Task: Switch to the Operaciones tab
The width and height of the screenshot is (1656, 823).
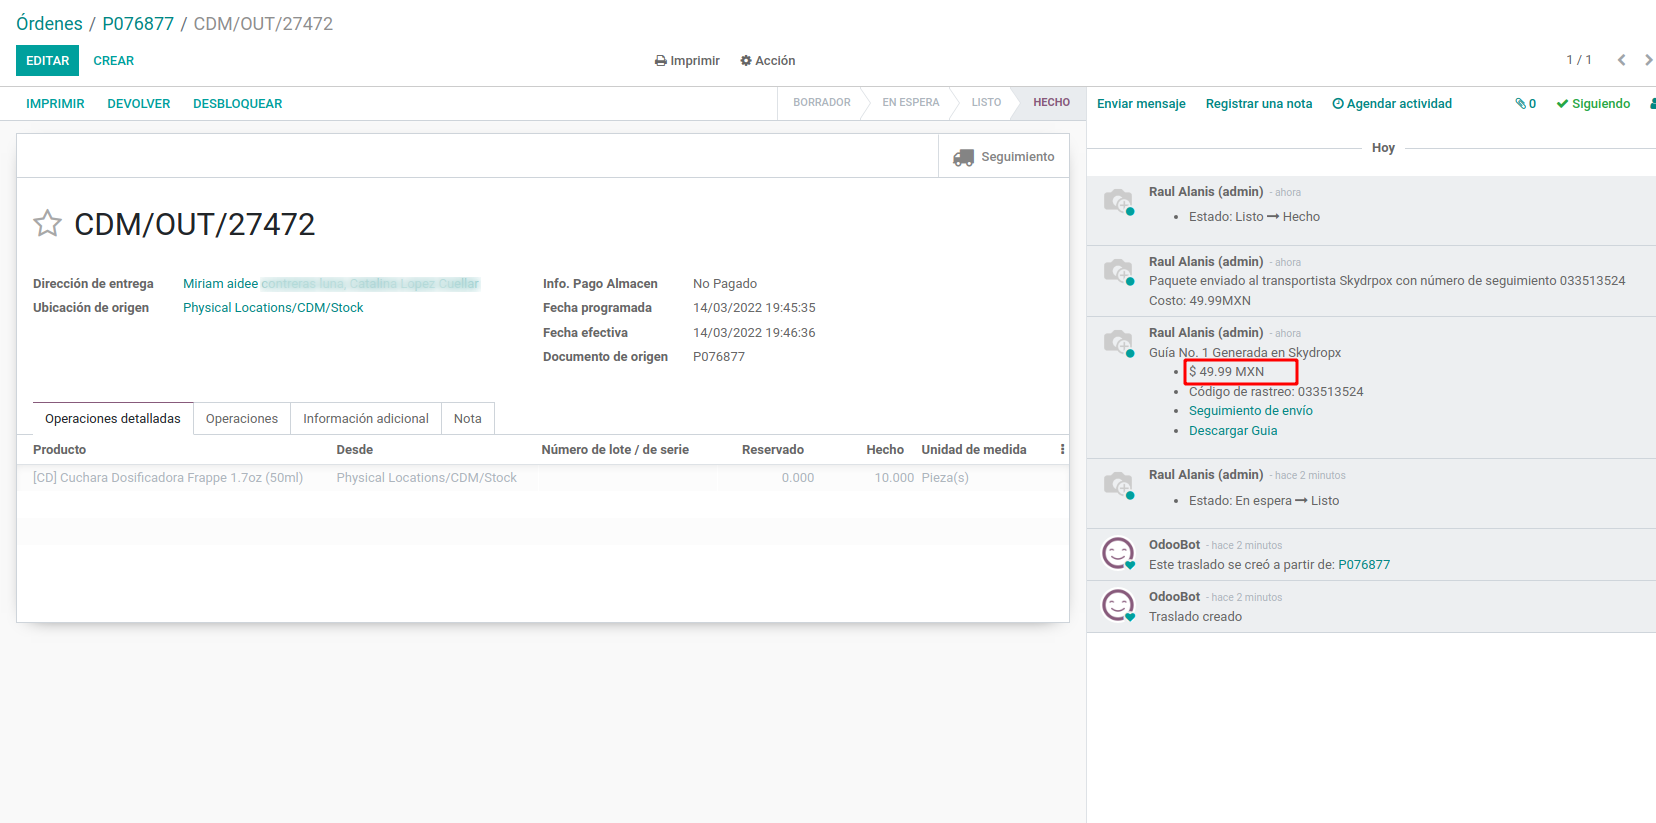Action: coord(242,419)
